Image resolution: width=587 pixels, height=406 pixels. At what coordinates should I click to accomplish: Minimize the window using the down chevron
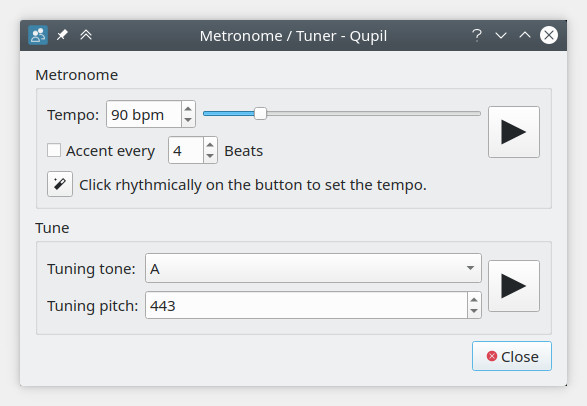(x=501, y=36)
